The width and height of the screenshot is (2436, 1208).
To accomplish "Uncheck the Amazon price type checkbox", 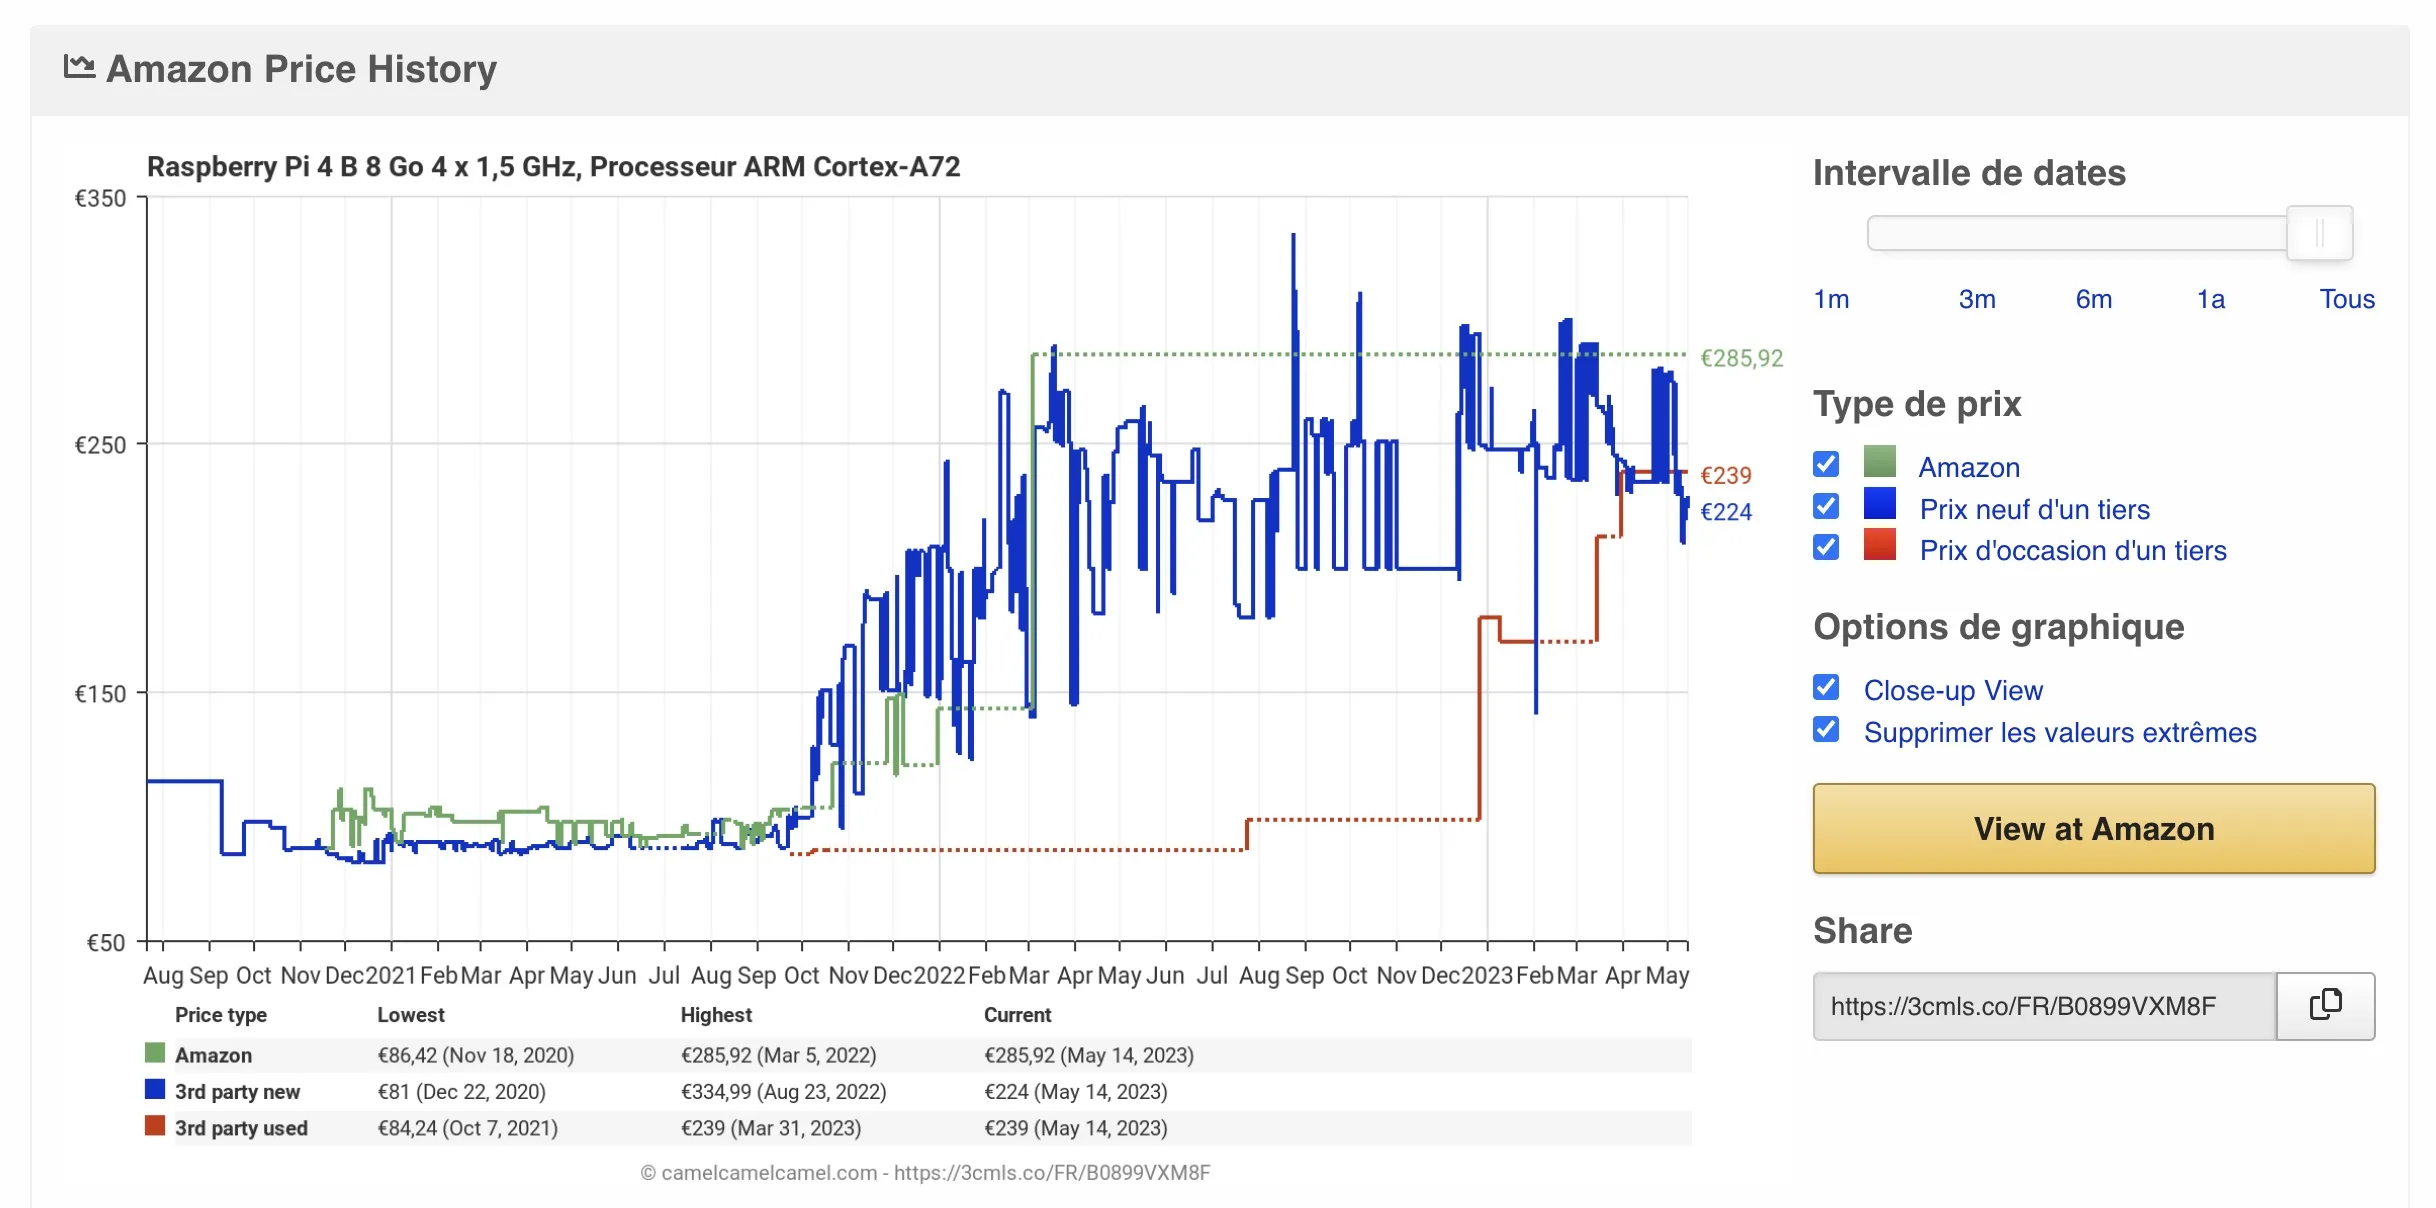I will click(1826, 464).
